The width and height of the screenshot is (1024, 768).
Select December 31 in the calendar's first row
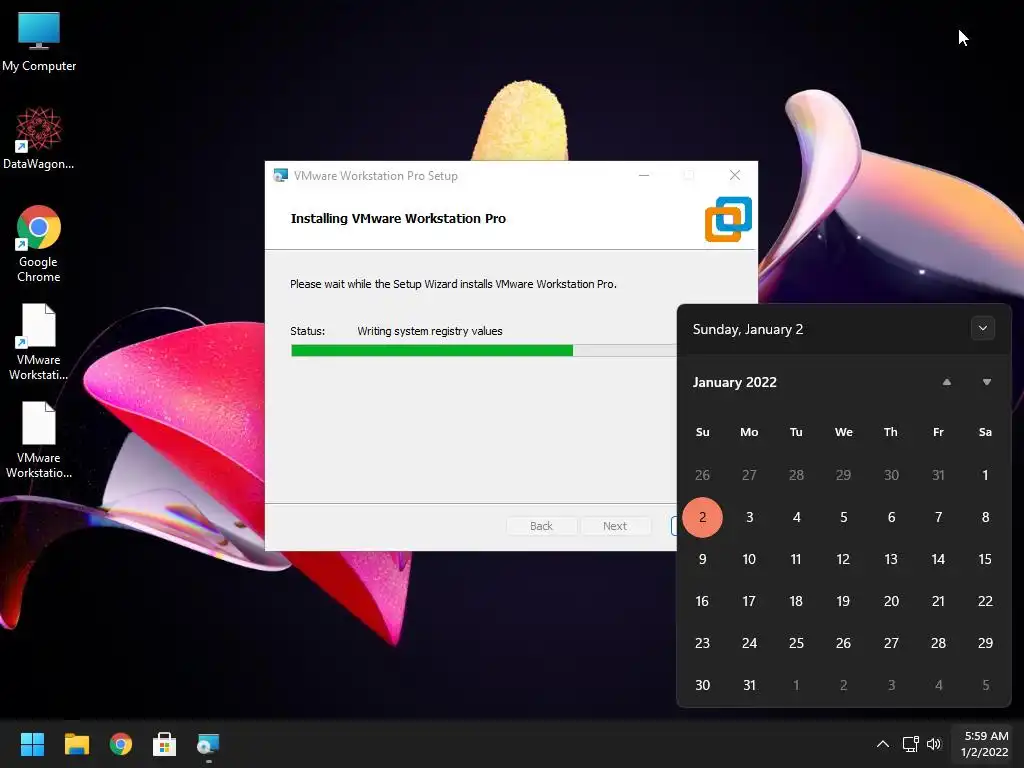click(x=938, y=475)
